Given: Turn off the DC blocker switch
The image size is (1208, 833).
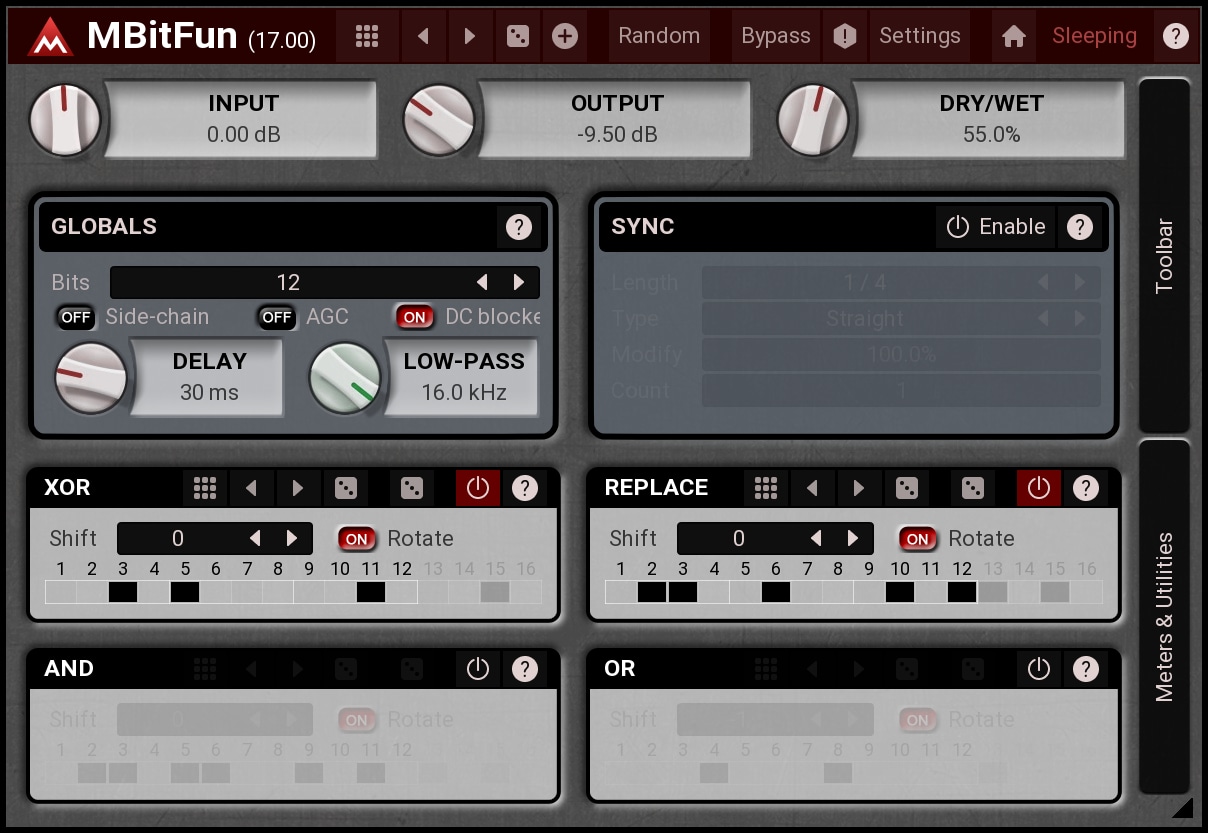Looking at the screenshot, I should point(414,317).
